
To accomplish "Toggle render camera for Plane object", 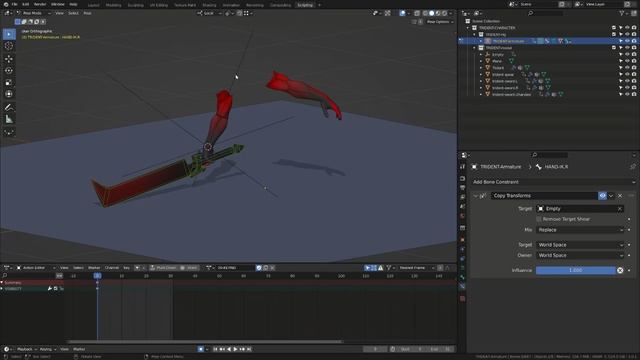I will point(634,61).
